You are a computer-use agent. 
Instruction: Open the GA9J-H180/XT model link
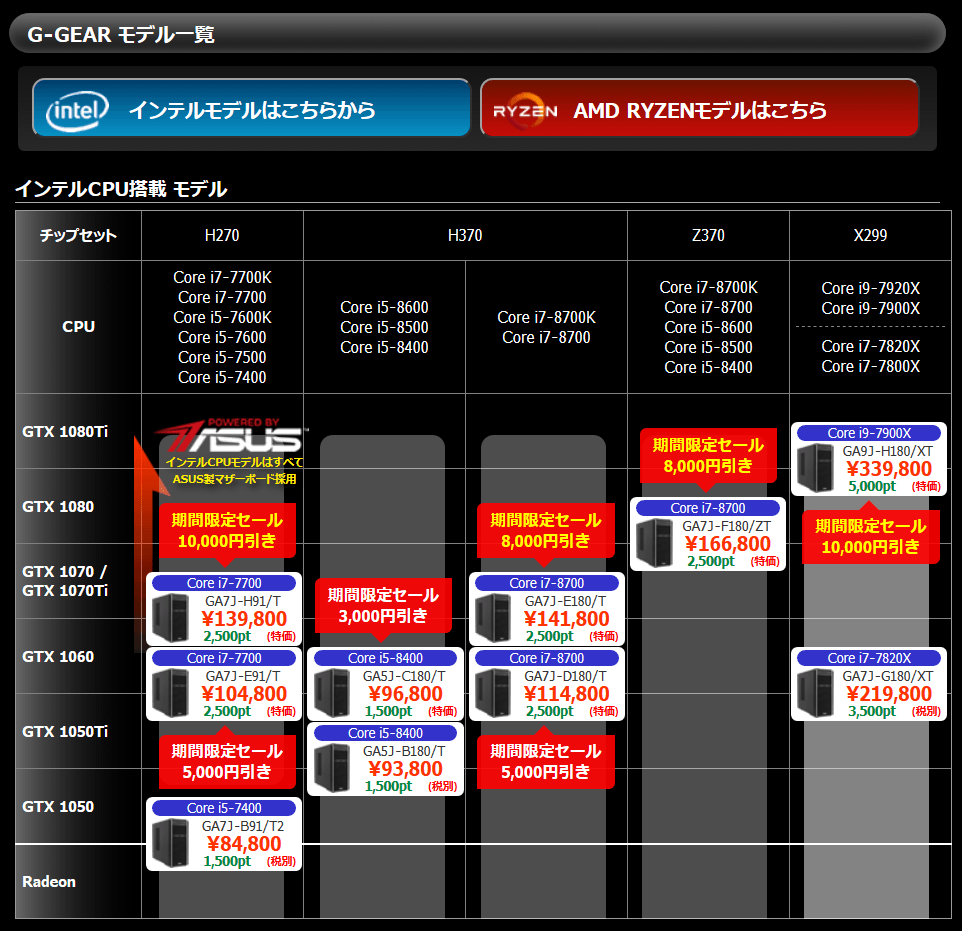pos(888,451)
